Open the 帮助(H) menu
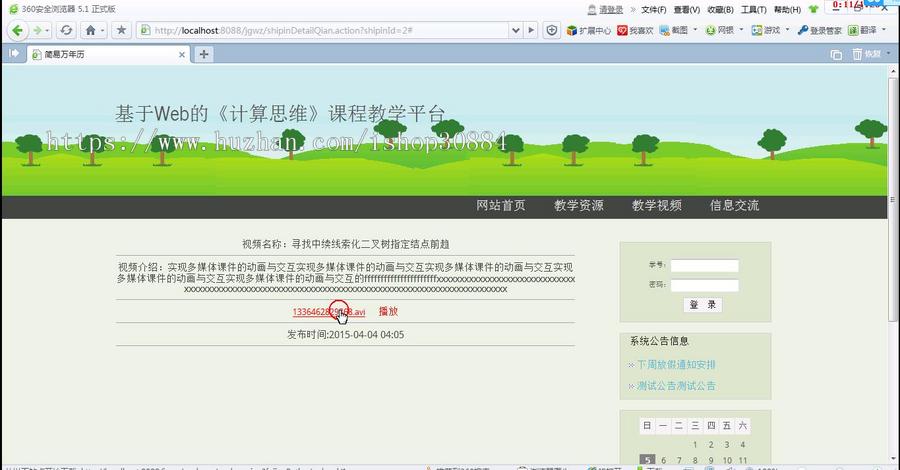900x470 pixels. (787, 10)
